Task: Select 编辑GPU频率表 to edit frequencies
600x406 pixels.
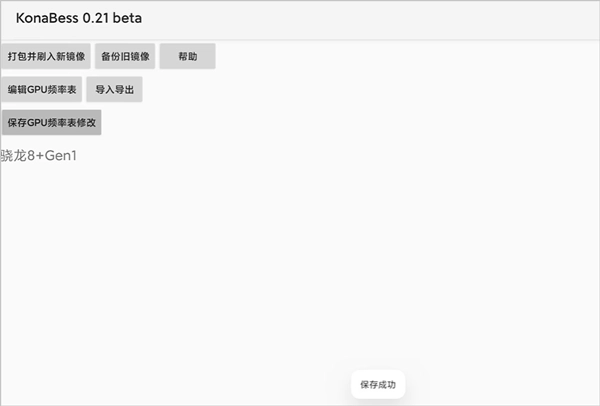Action: [x=42, y=90]
